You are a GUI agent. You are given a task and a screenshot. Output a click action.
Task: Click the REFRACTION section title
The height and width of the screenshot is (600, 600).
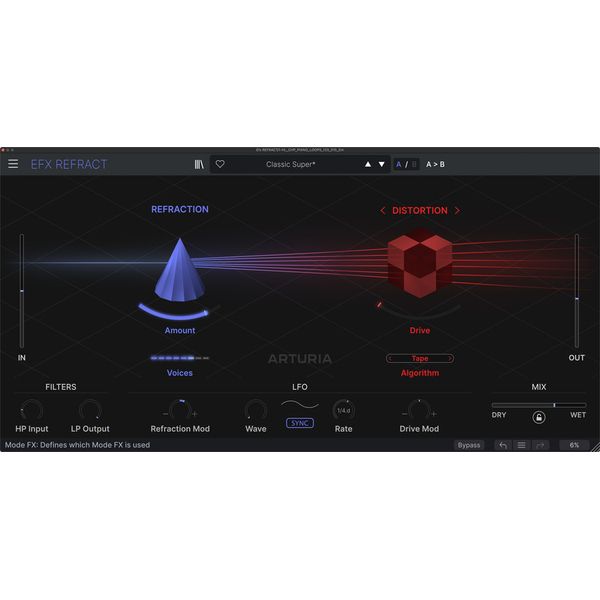(x=180, y=209)
